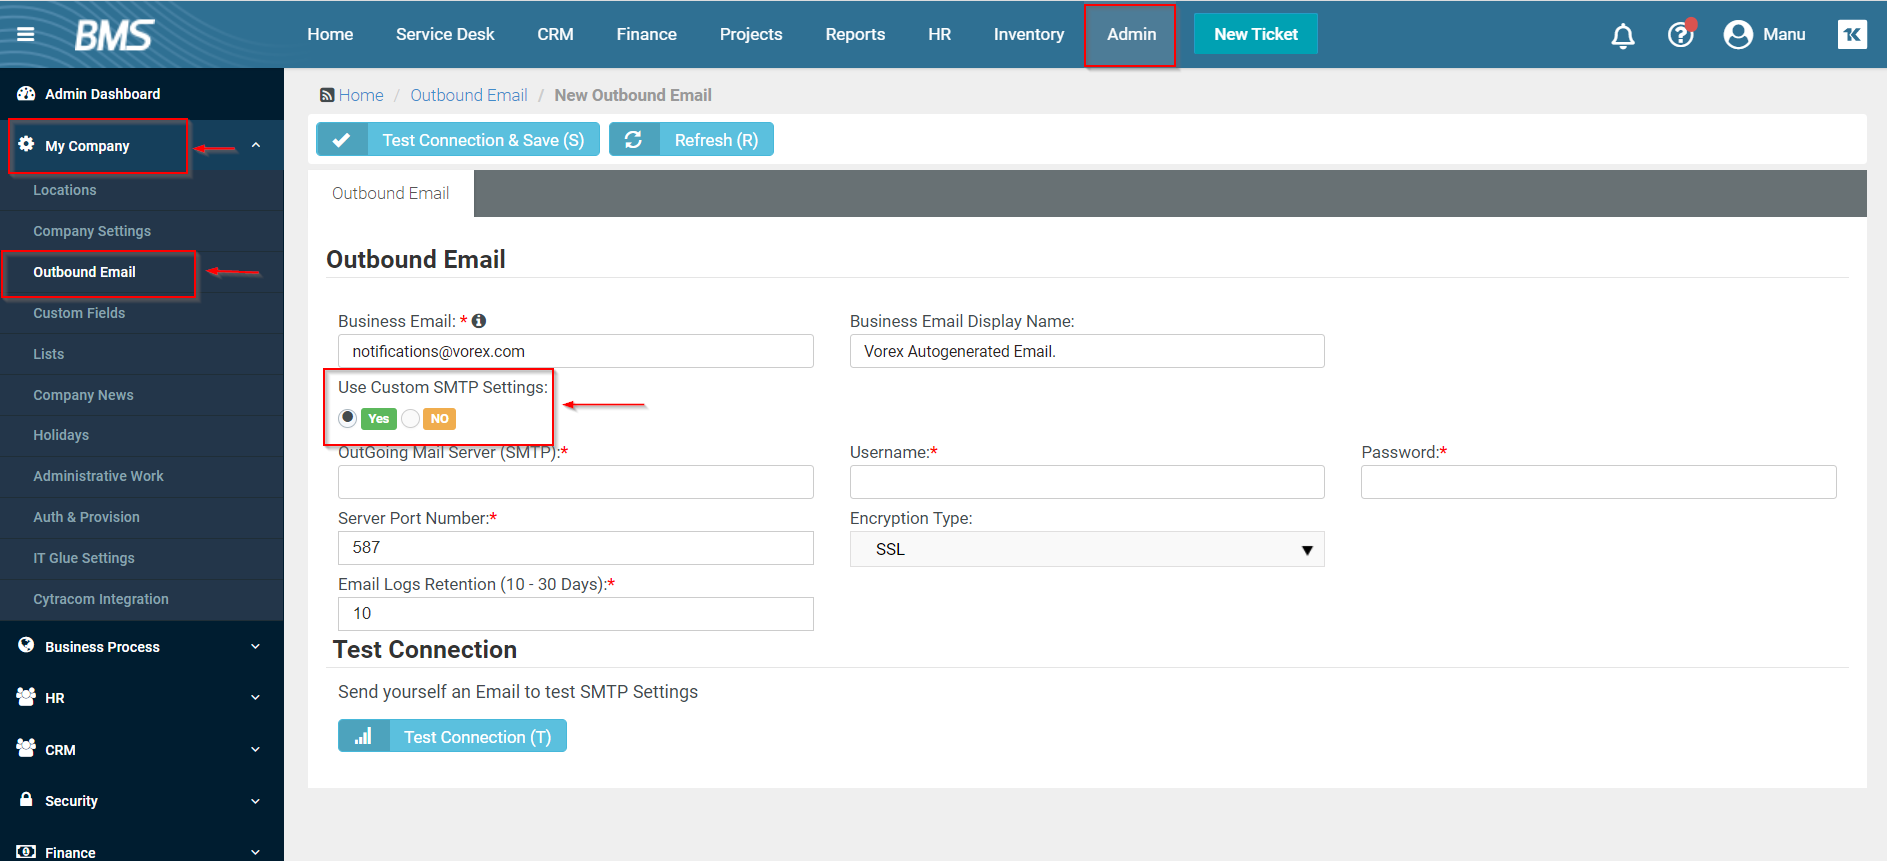Screen dimensions: 1887x861
Task: Open the hamburger menu icon
Action: 26,34
